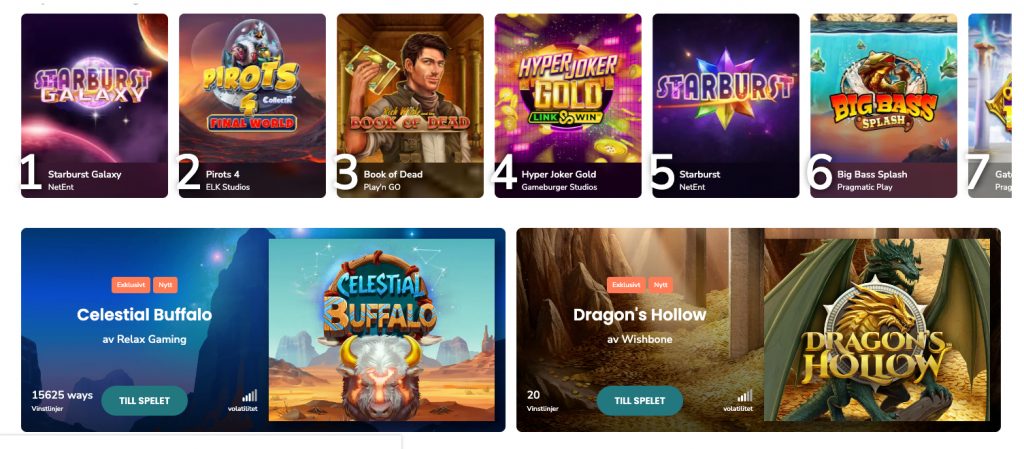
Task: Click the Exklusivt badge on Celestial Buffalo
Action: pos(131,285)
